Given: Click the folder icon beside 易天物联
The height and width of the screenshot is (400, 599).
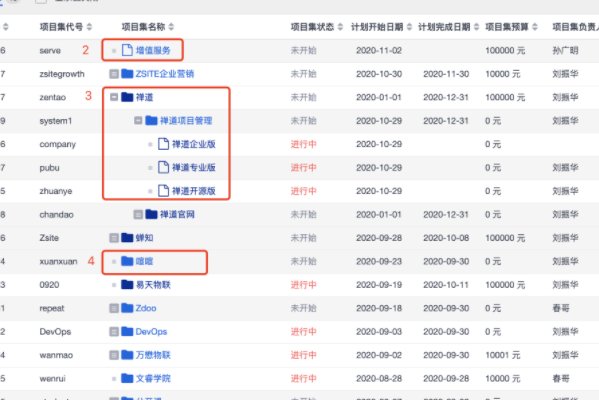Looking at the screenshot, I should [x=127, y=284].
